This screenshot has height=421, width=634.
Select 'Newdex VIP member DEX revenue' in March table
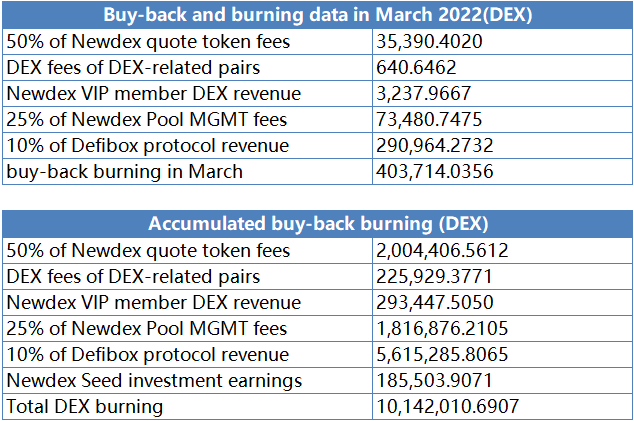click(x=154, y=93)
